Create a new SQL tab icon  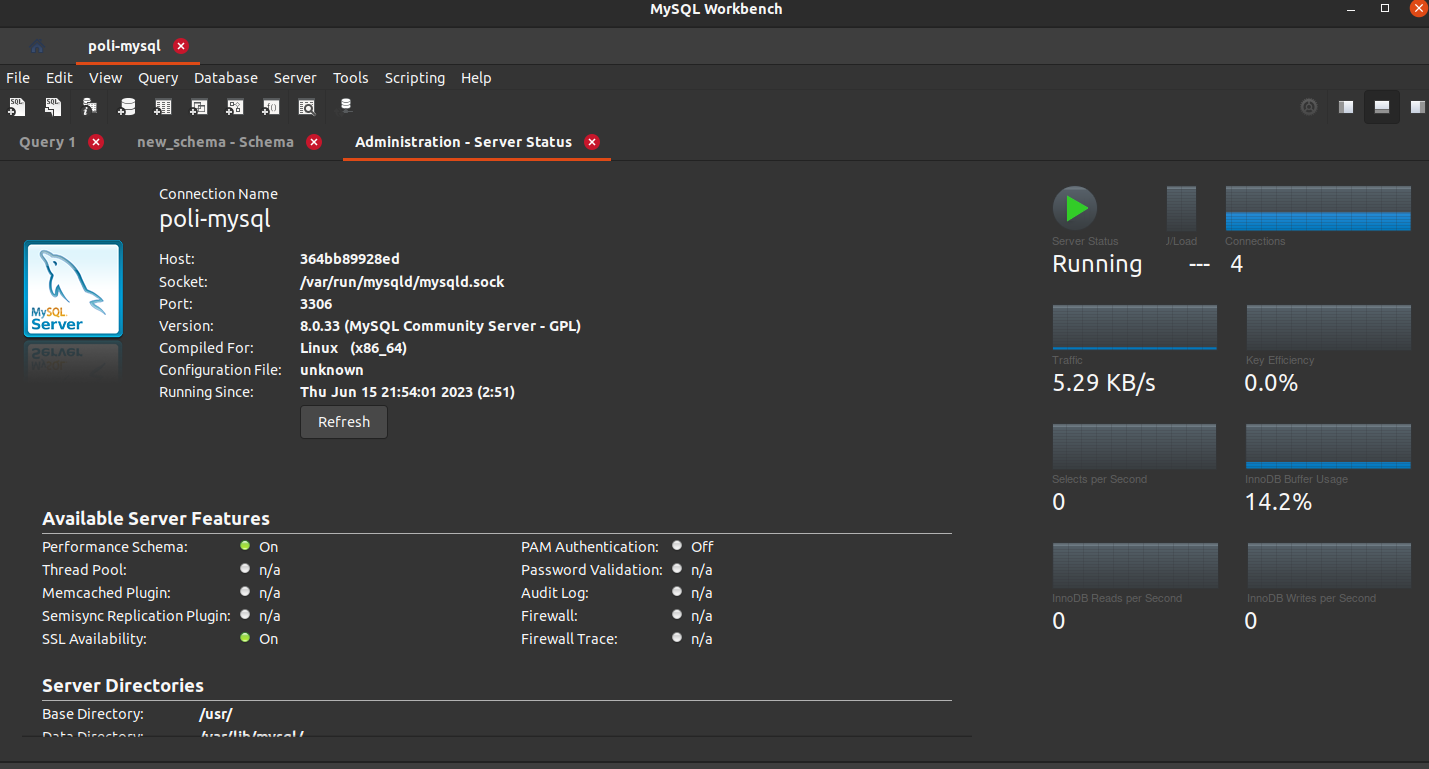[x=17, y=106]
